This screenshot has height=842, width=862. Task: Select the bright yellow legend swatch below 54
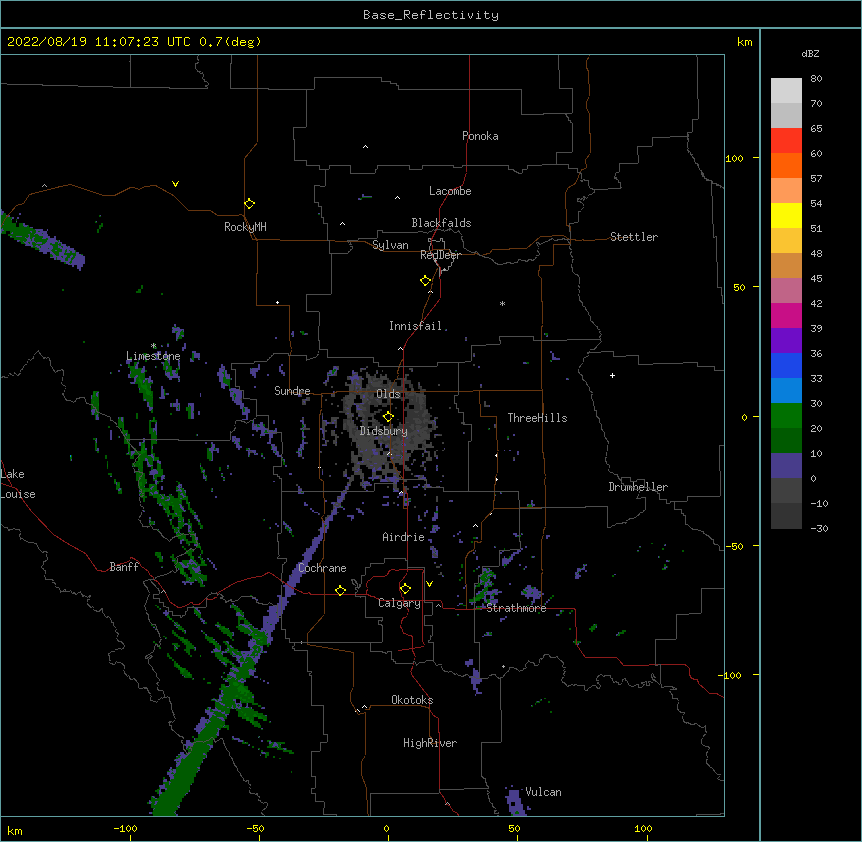tap(786, 215)
